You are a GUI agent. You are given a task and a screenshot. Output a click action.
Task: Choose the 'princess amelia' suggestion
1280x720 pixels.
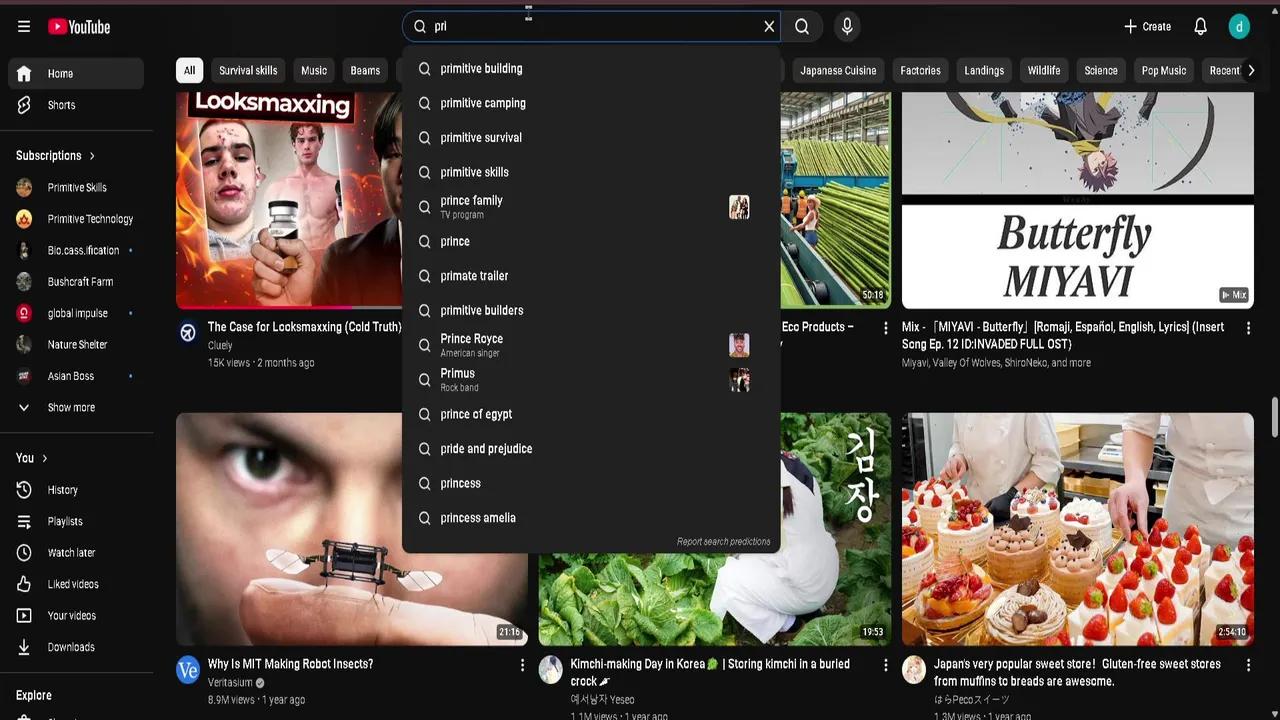[591, 518]
